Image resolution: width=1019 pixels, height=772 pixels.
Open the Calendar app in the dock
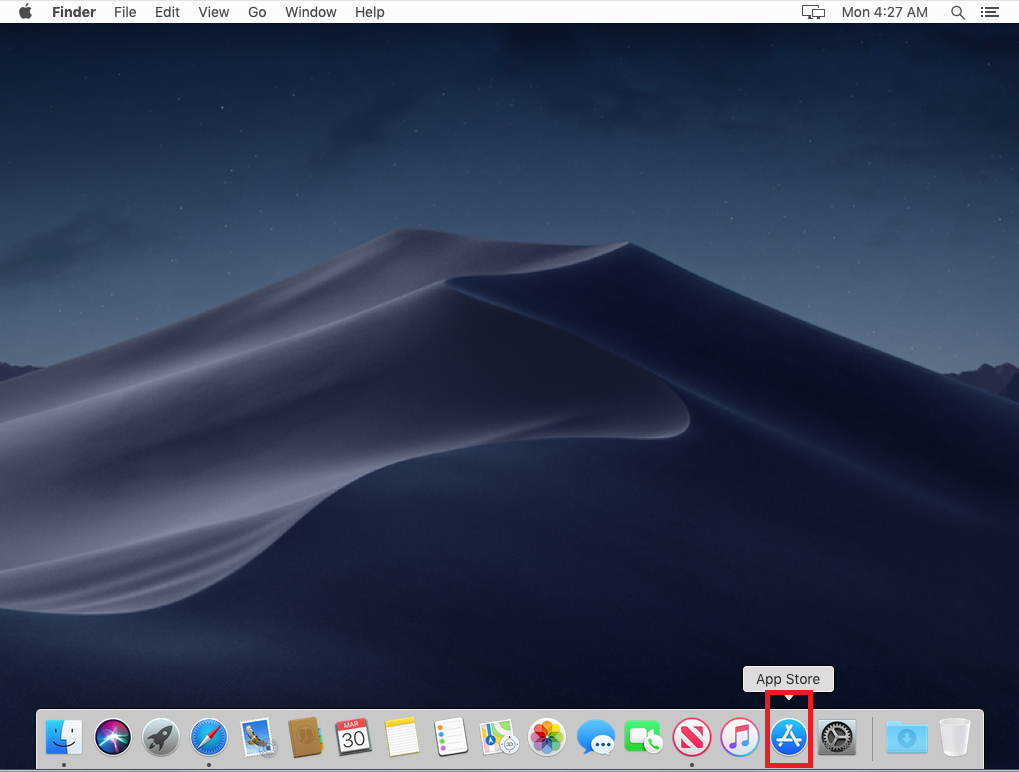point(353,738)
